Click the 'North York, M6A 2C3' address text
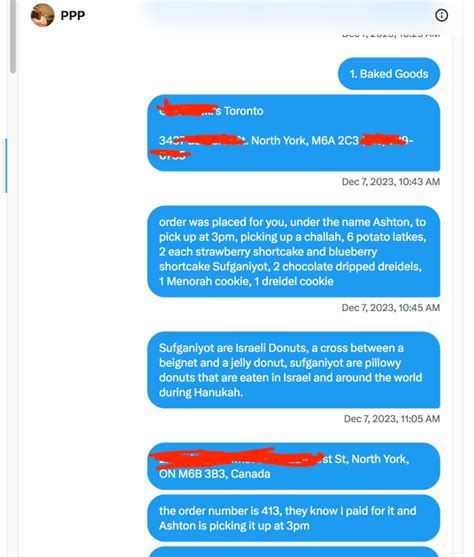The height and width of the screenshot is (557, 474). [305, 141]
